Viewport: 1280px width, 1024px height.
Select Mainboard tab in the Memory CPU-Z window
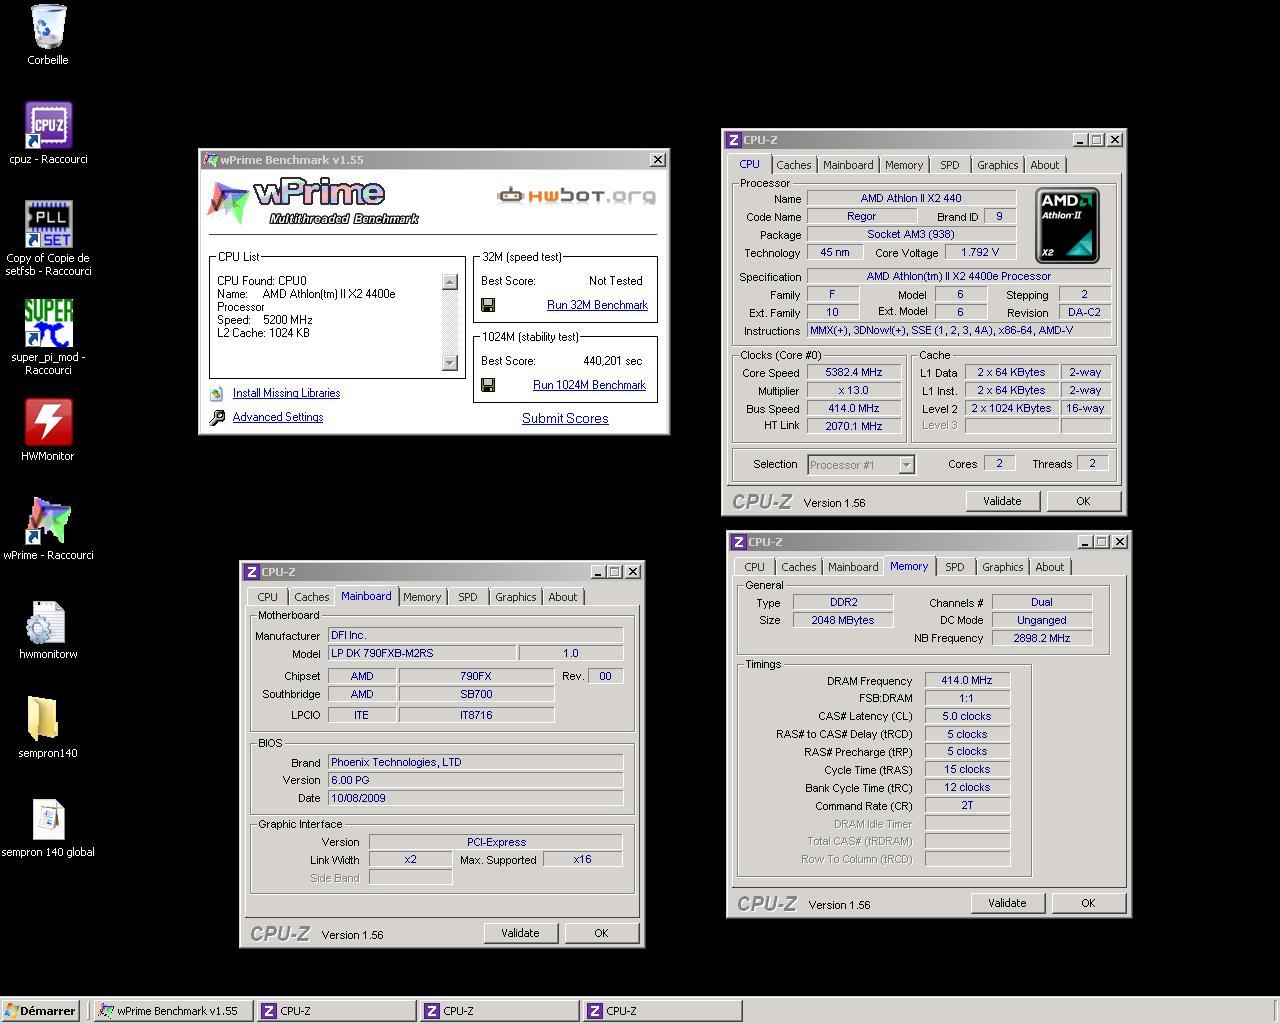tap(853, 567)
